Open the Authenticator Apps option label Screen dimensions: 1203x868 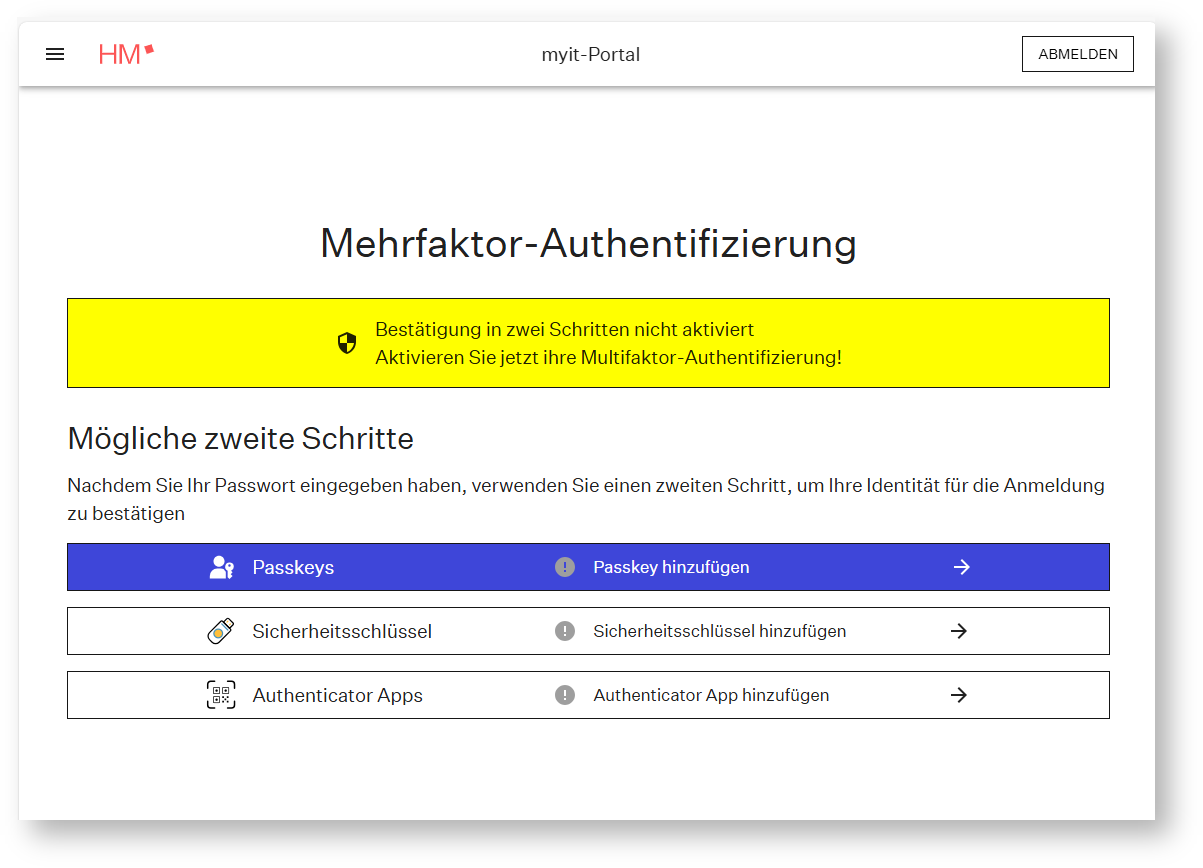337,695
